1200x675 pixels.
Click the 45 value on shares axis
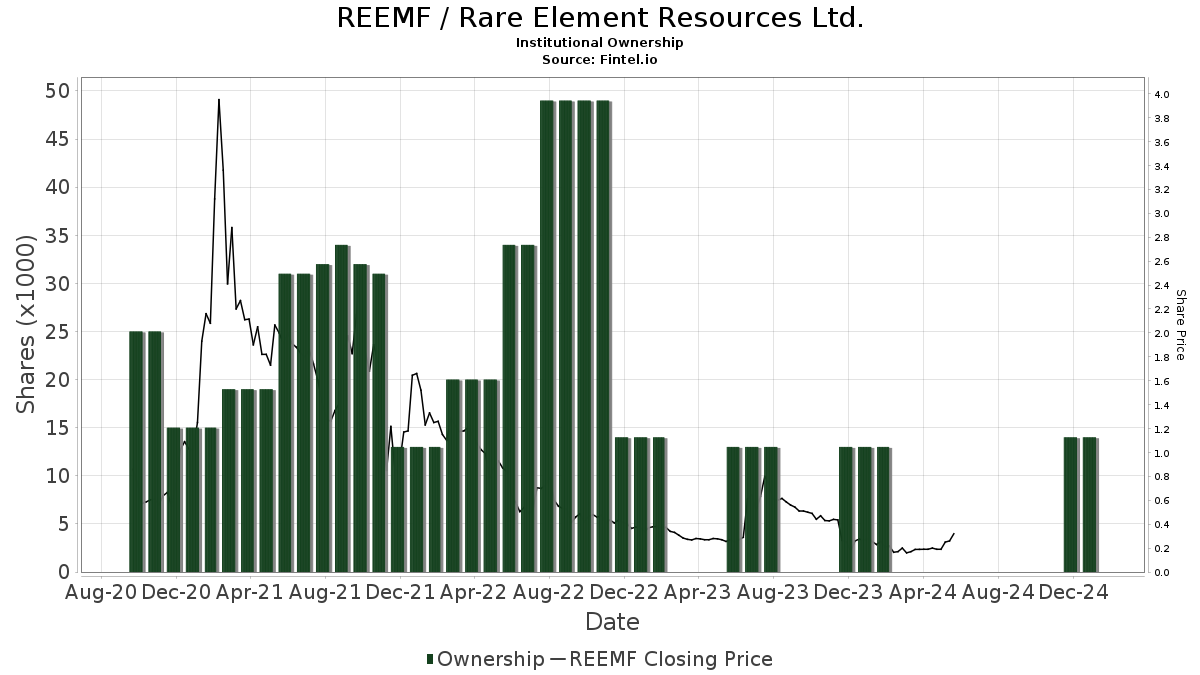[x=58, y=139]
